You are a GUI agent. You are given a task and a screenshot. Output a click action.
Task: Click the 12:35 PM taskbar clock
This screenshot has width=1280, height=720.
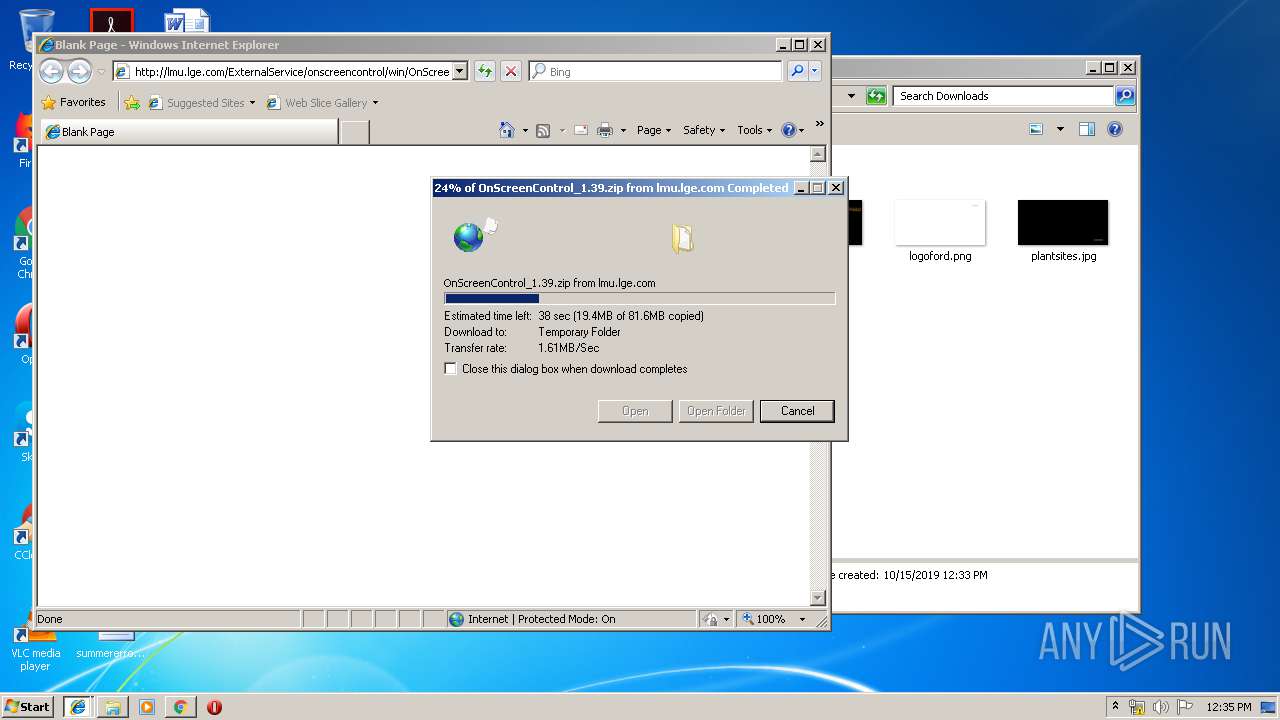pyautogui.click(x=1228, y=707)
